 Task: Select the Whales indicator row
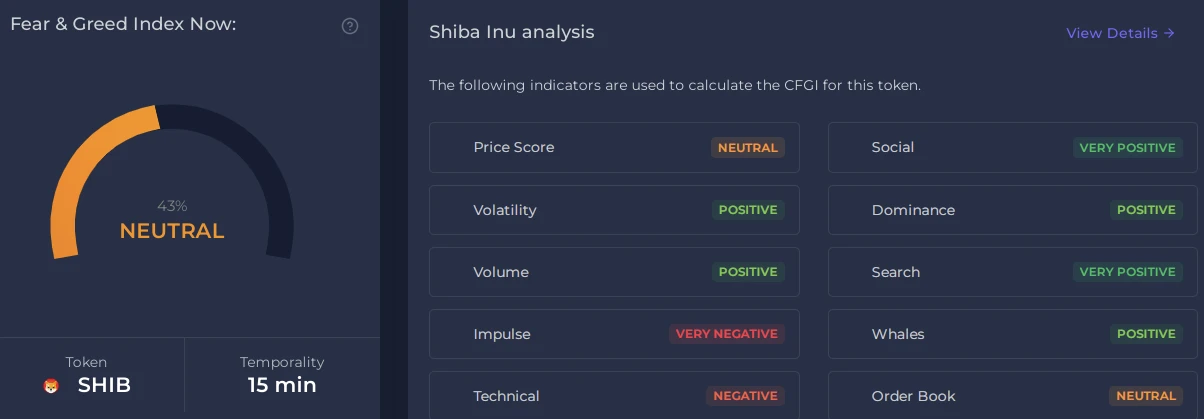(1013, 334)
